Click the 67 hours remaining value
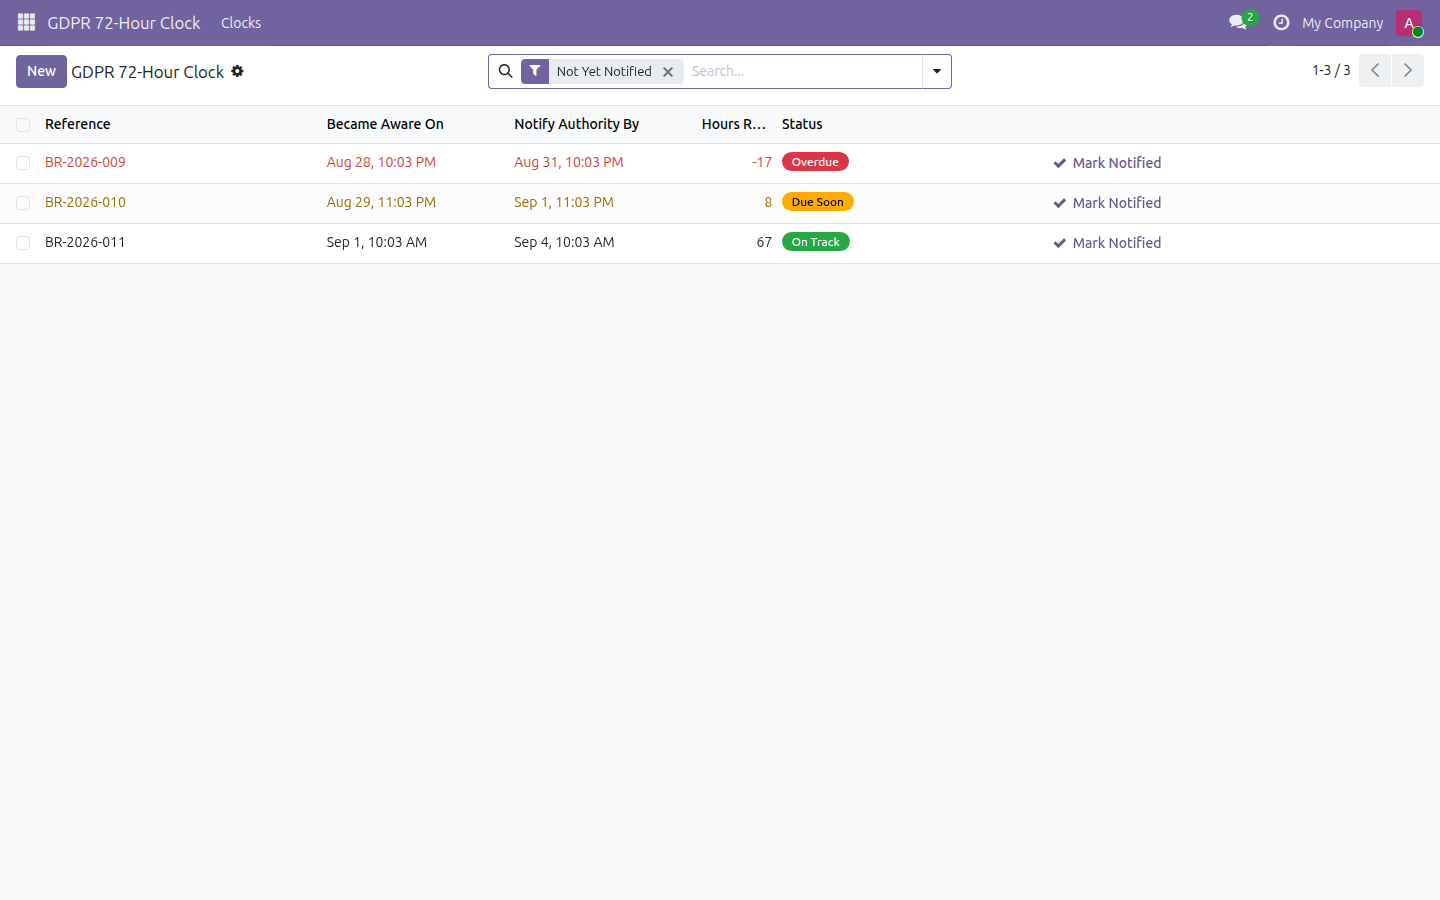1440x900 pixels. click(x=764, y=242)
